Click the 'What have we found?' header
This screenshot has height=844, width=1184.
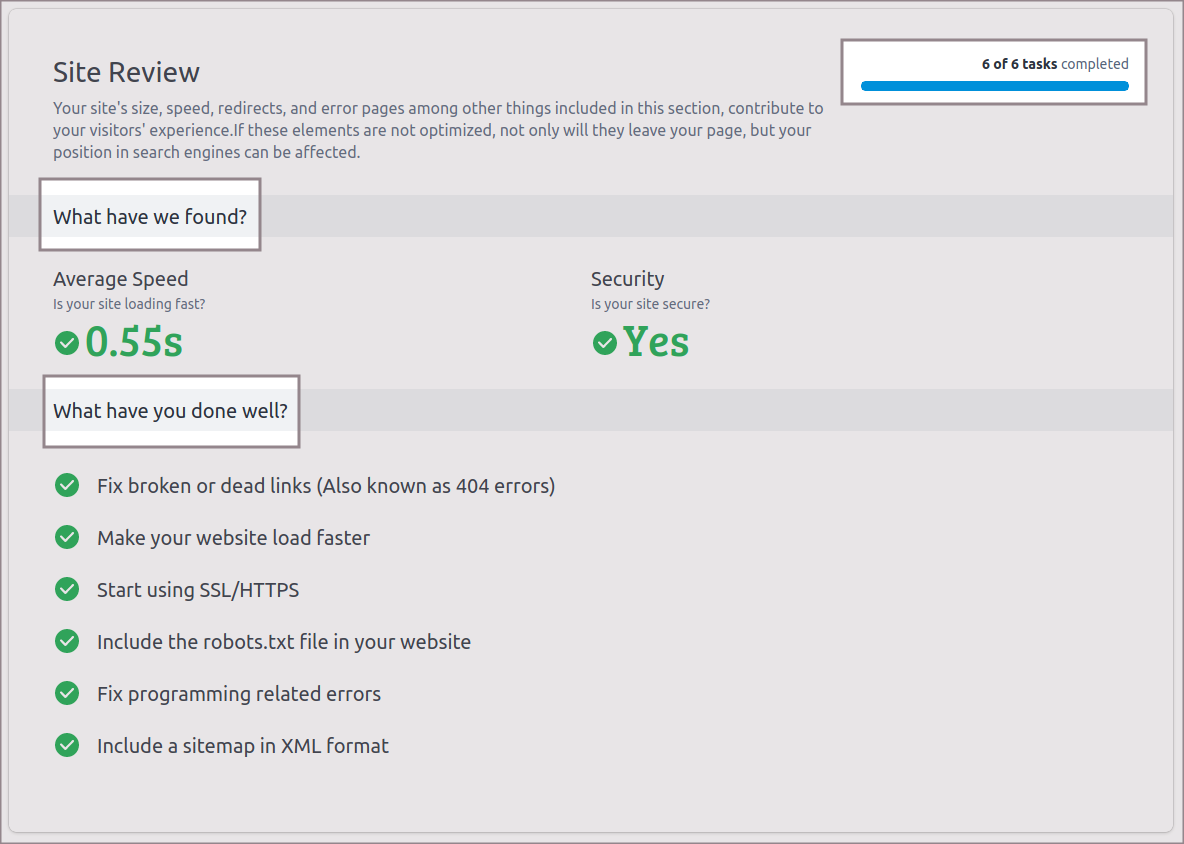[x=150, y=216]
